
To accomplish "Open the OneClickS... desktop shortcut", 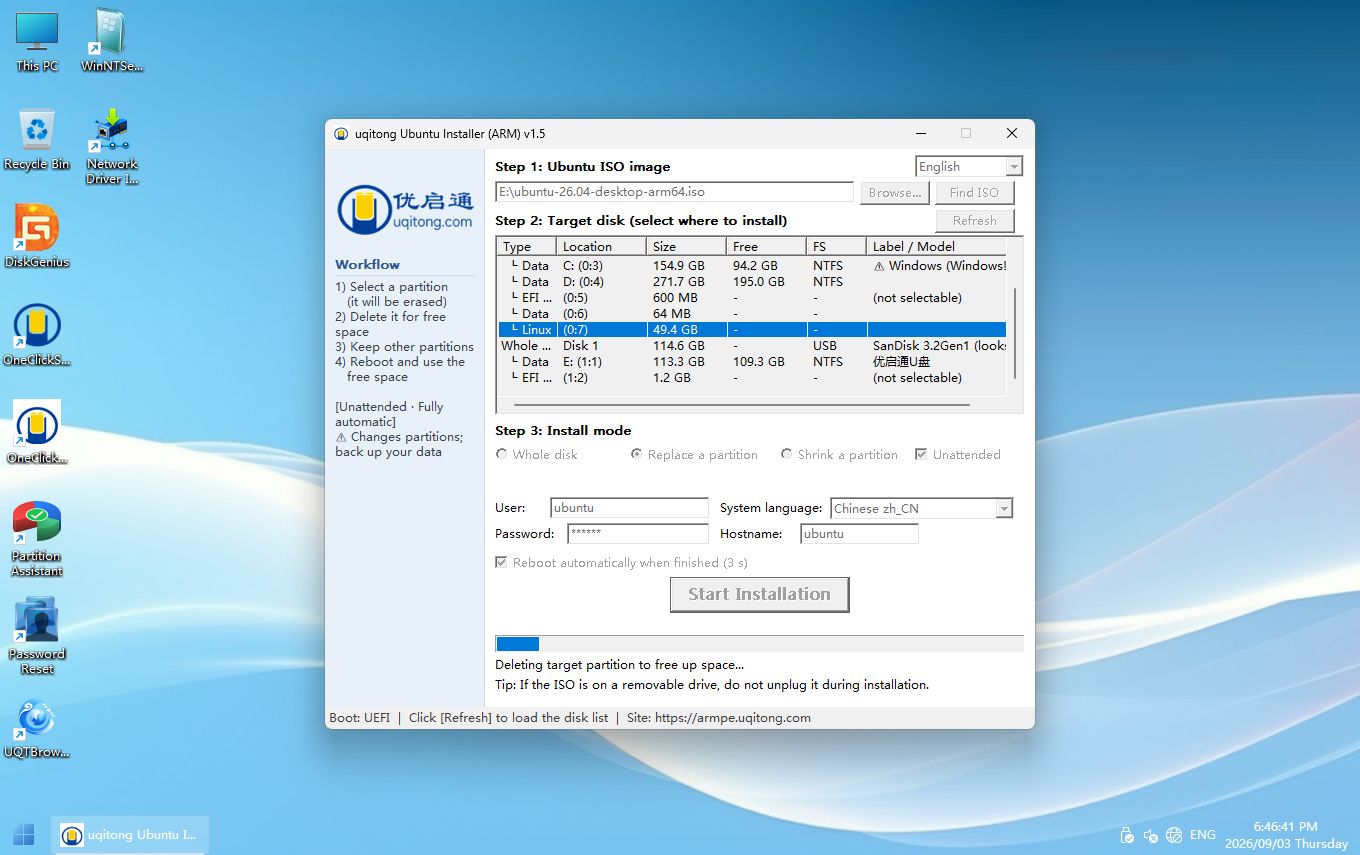I will coord(37,335).
